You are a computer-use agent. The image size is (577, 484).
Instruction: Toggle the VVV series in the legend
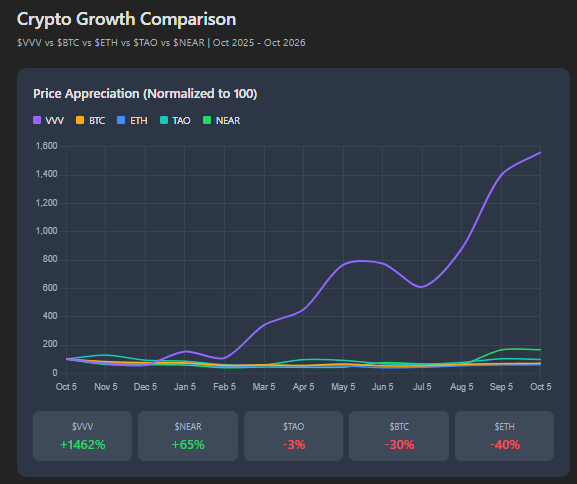(49, 120)
